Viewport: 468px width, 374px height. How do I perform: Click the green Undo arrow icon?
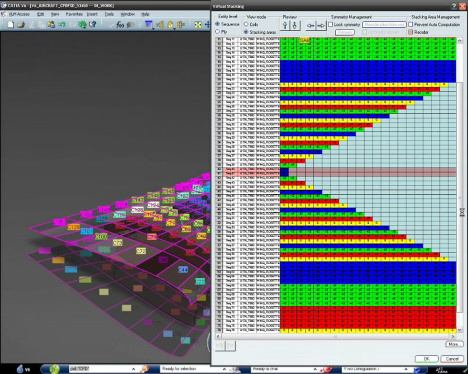61,24
